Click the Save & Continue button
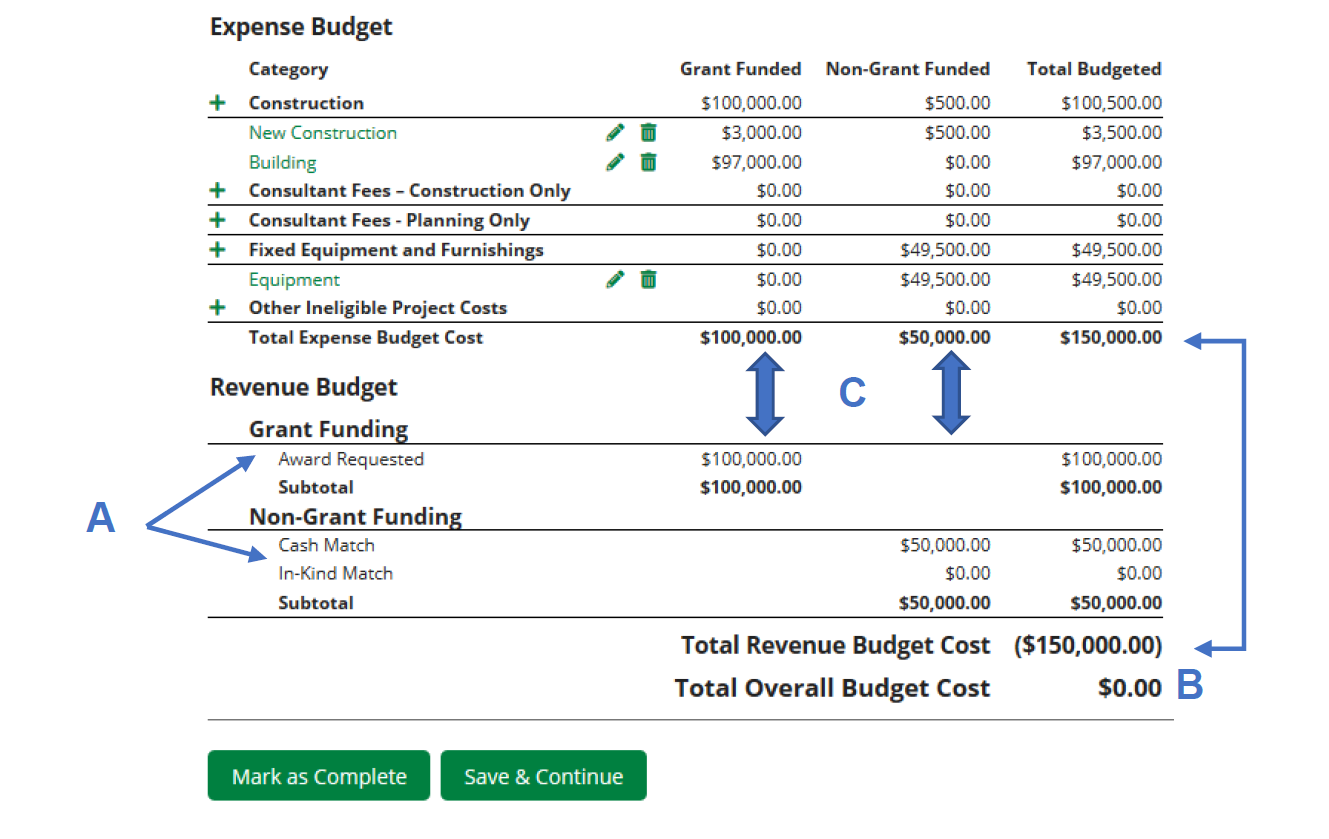Screen dimensions: 1329x839 [543, 777]
